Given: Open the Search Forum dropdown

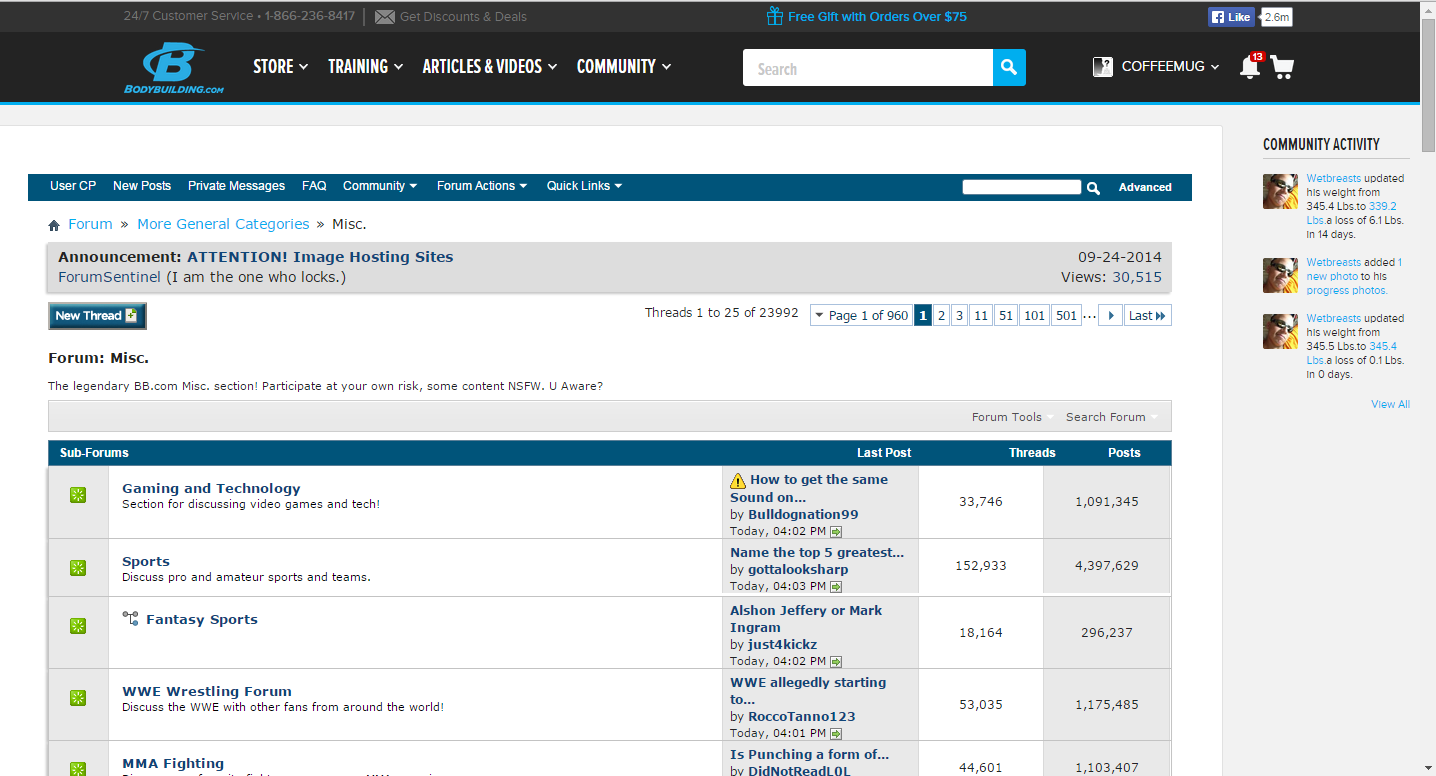Looking at the screenshot, I should pyautogui.click(x=1112, y=417).
